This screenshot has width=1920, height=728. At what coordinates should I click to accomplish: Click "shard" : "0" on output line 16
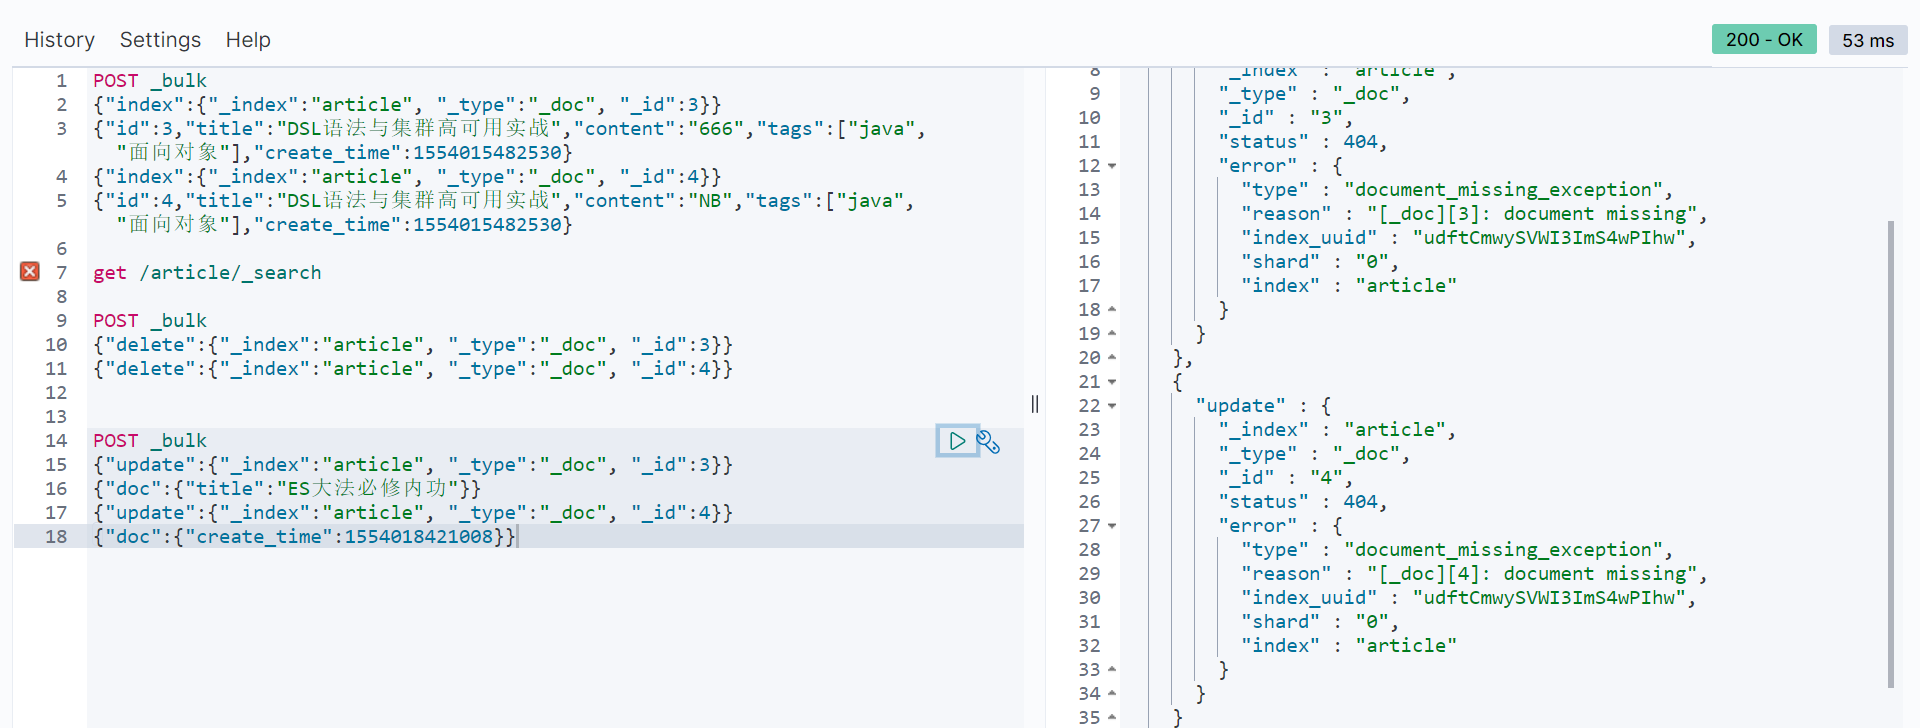click(x=1320, y=262)
